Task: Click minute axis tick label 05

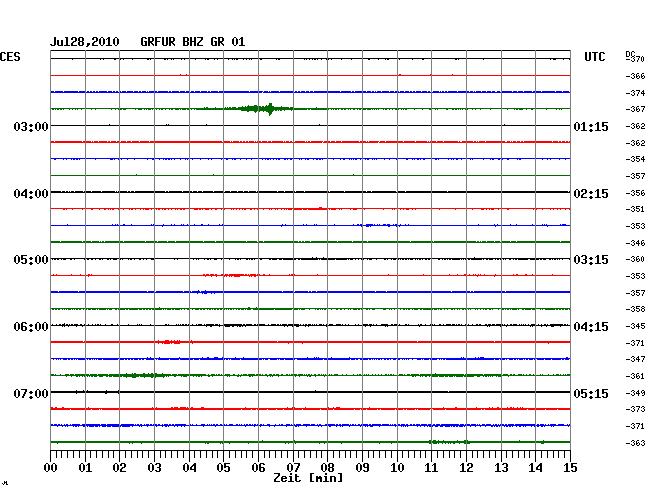Action: coord(223,468)
